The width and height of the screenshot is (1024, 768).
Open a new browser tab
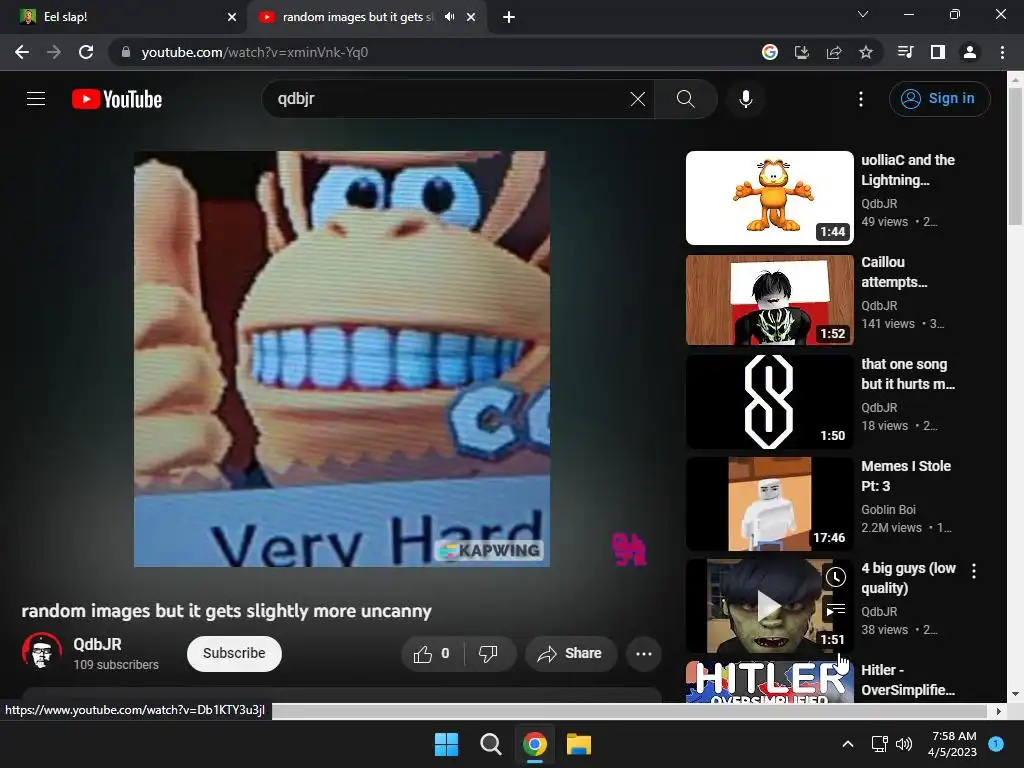(509, 17)
